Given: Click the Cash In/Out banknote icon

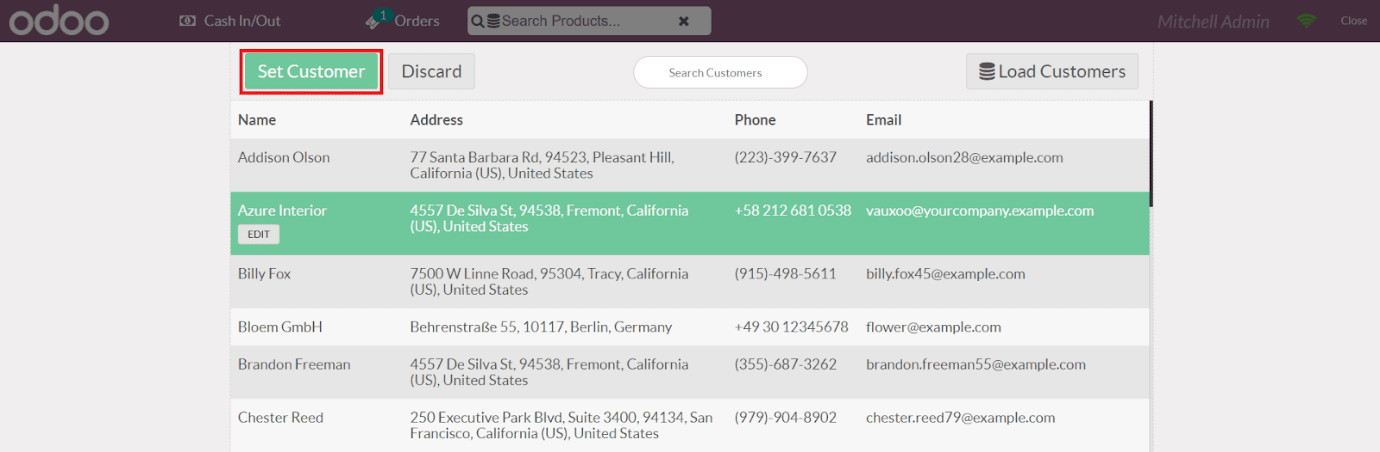Looking at the screenshot, I should (187, 20).
